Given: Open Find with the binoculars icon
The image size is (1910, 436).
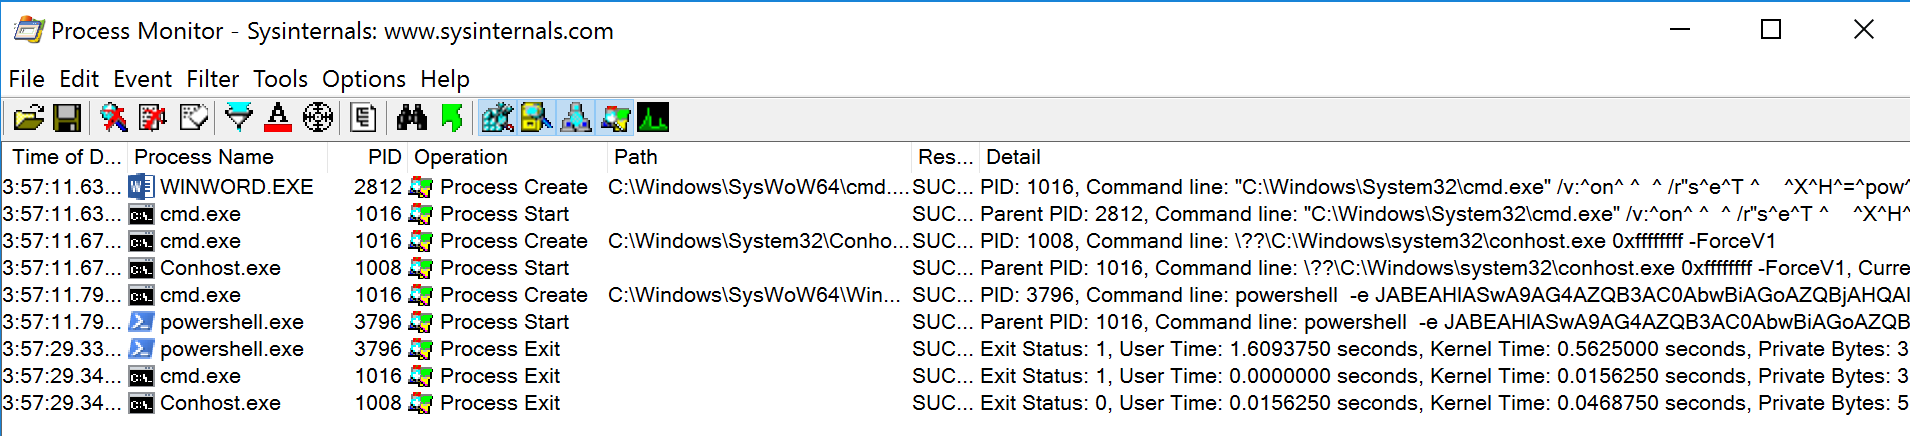Looking at the screenshot, I should (x=411, y=118).
